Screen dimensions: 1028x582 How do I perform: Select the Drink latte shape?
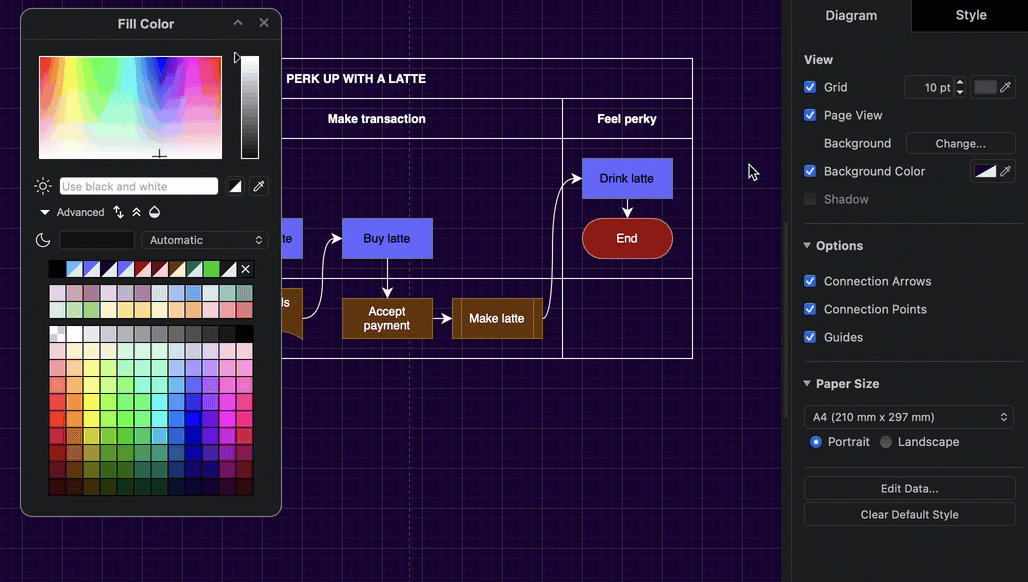pyautogui.click(x=627, y=178)
